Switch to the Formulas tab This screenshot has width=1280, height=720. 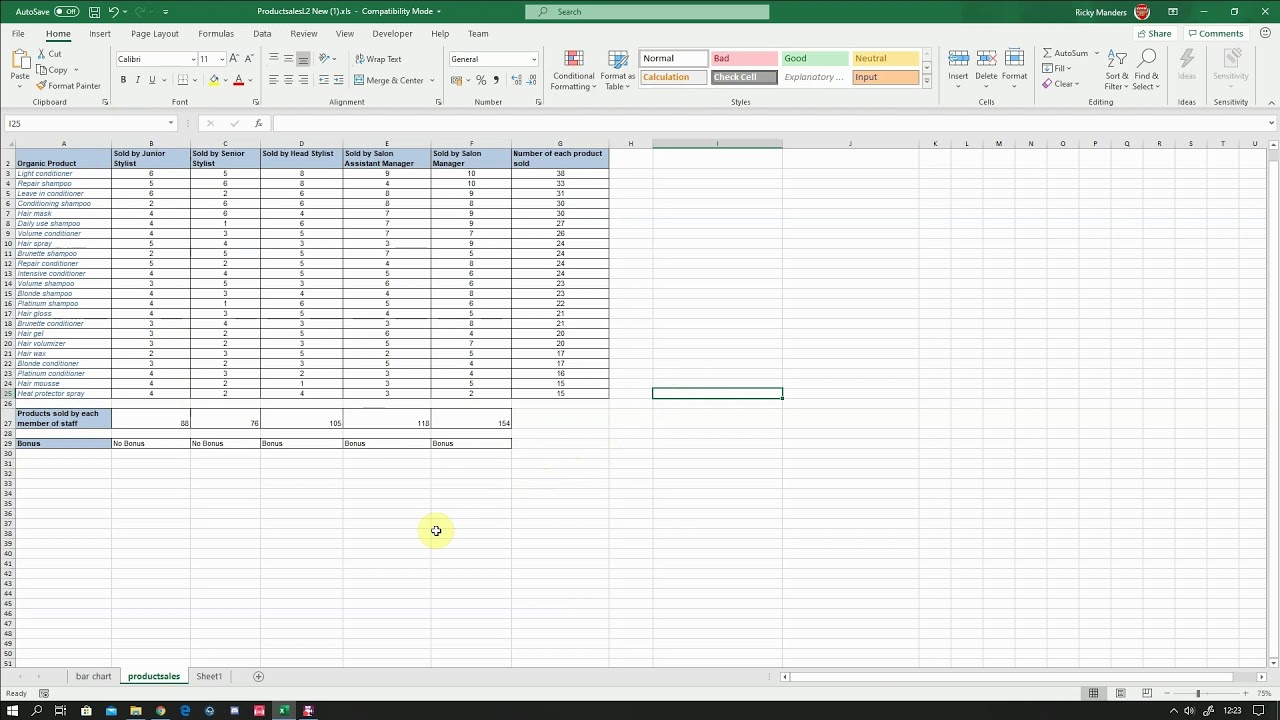(x=216, y=34)
